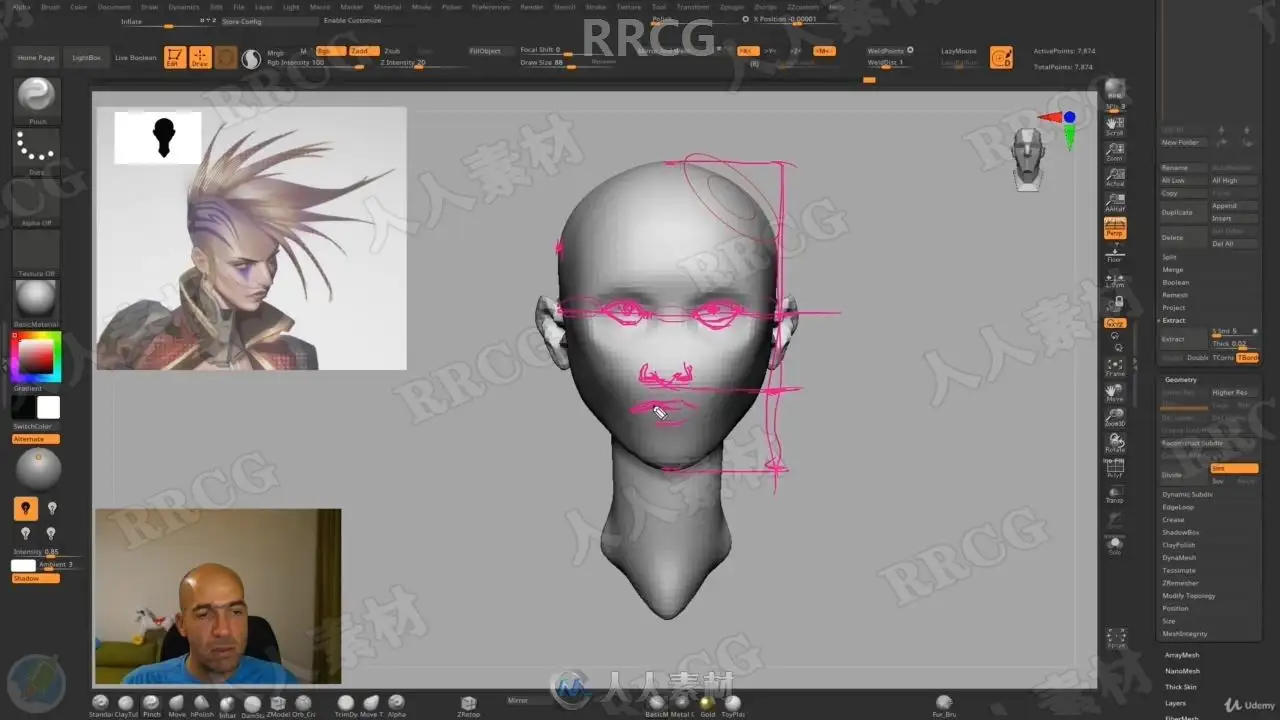Select the ZRetop brush icon
The height and width of the screenshot is (720, 1280).
(468, 705)
